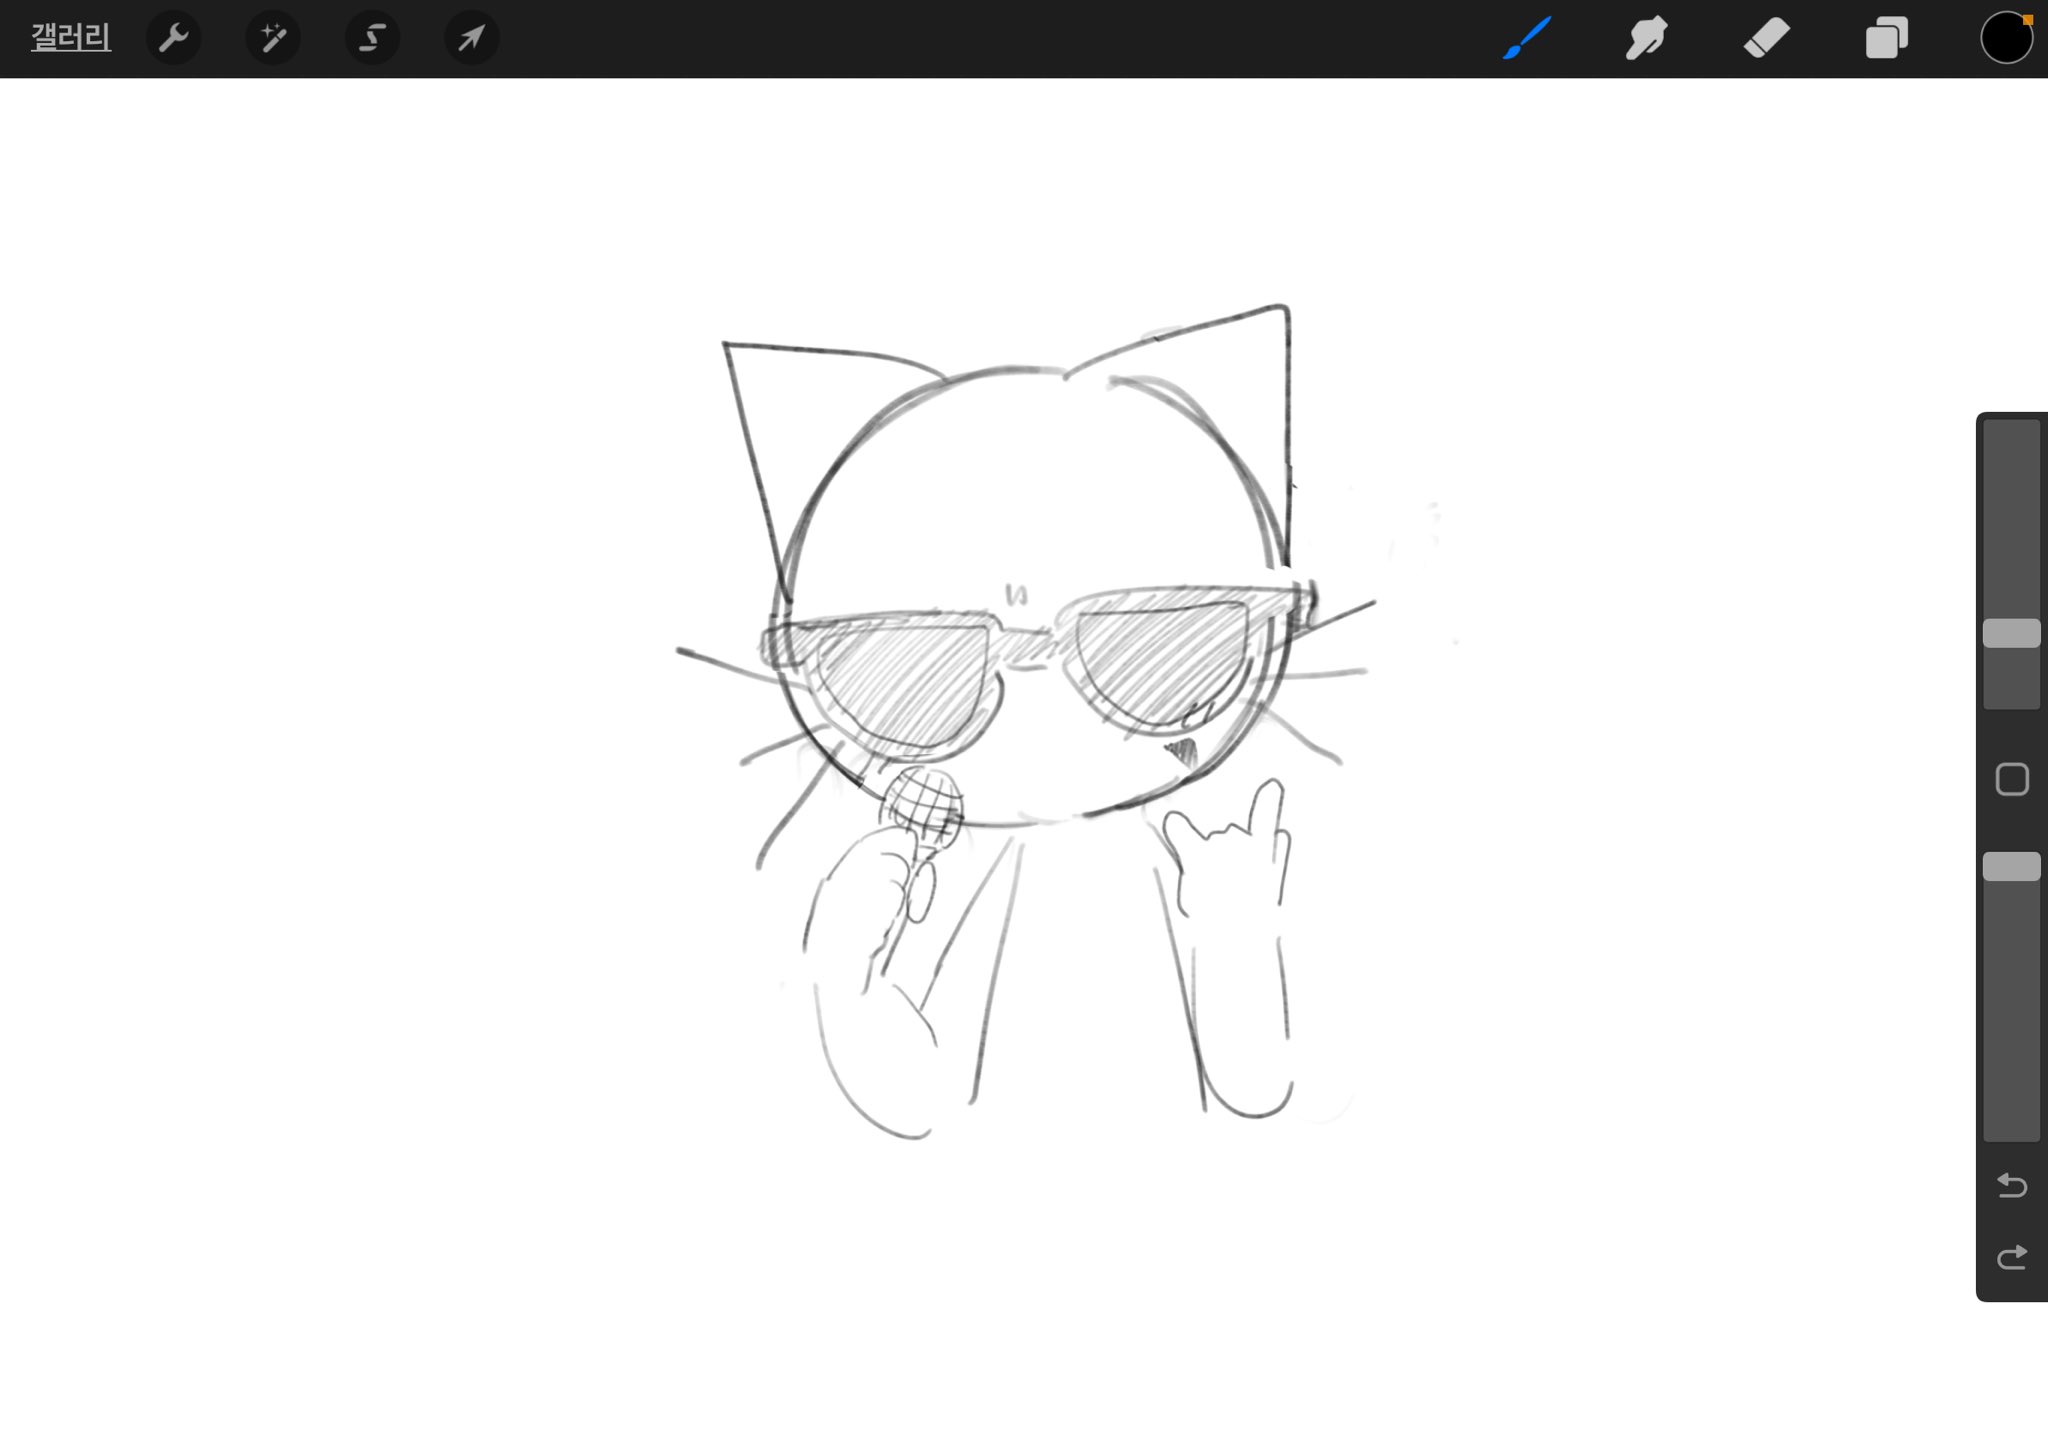Screen dimensions: 2048x1431
Task: Undo the last stroke
Action: 2011,1186
